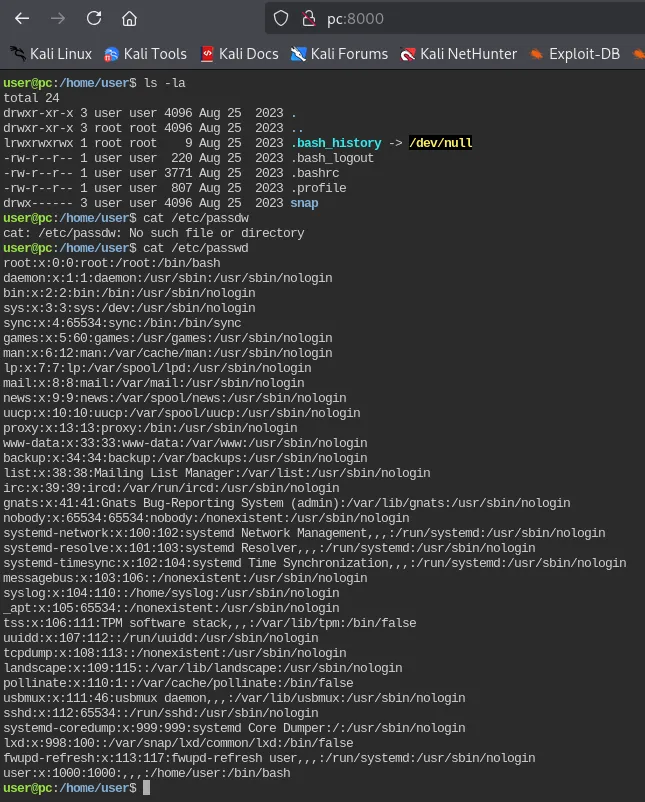Reload the page with refresh icon
The width and height of the screenshot is (645, 802).
94,19
